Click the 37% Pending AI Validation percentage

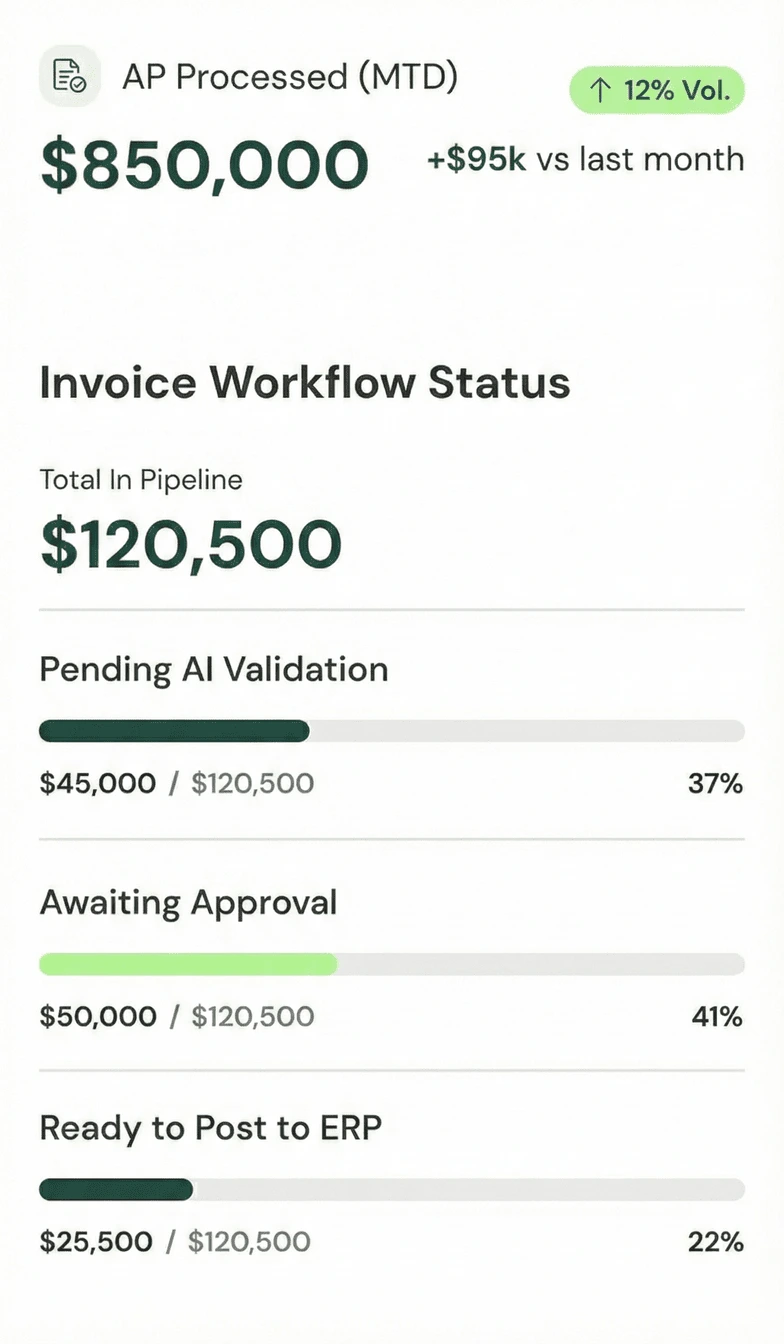tap(715, 783)
